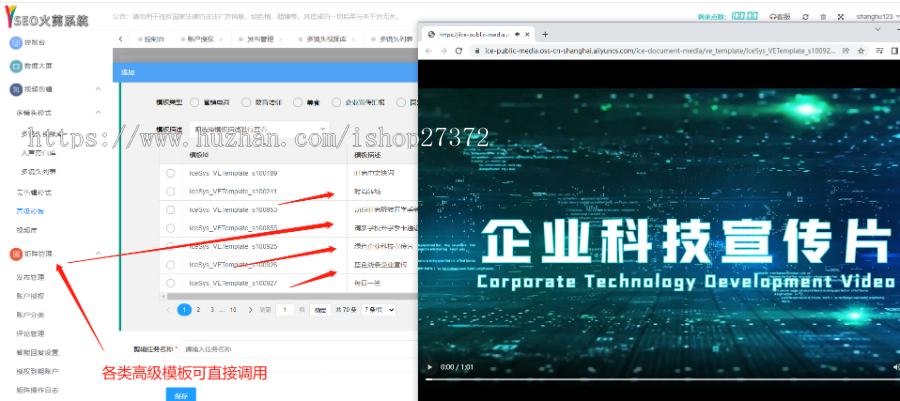Click browser back arrow in video window
This screenshot has width=900, height=401.
(429, 50)
